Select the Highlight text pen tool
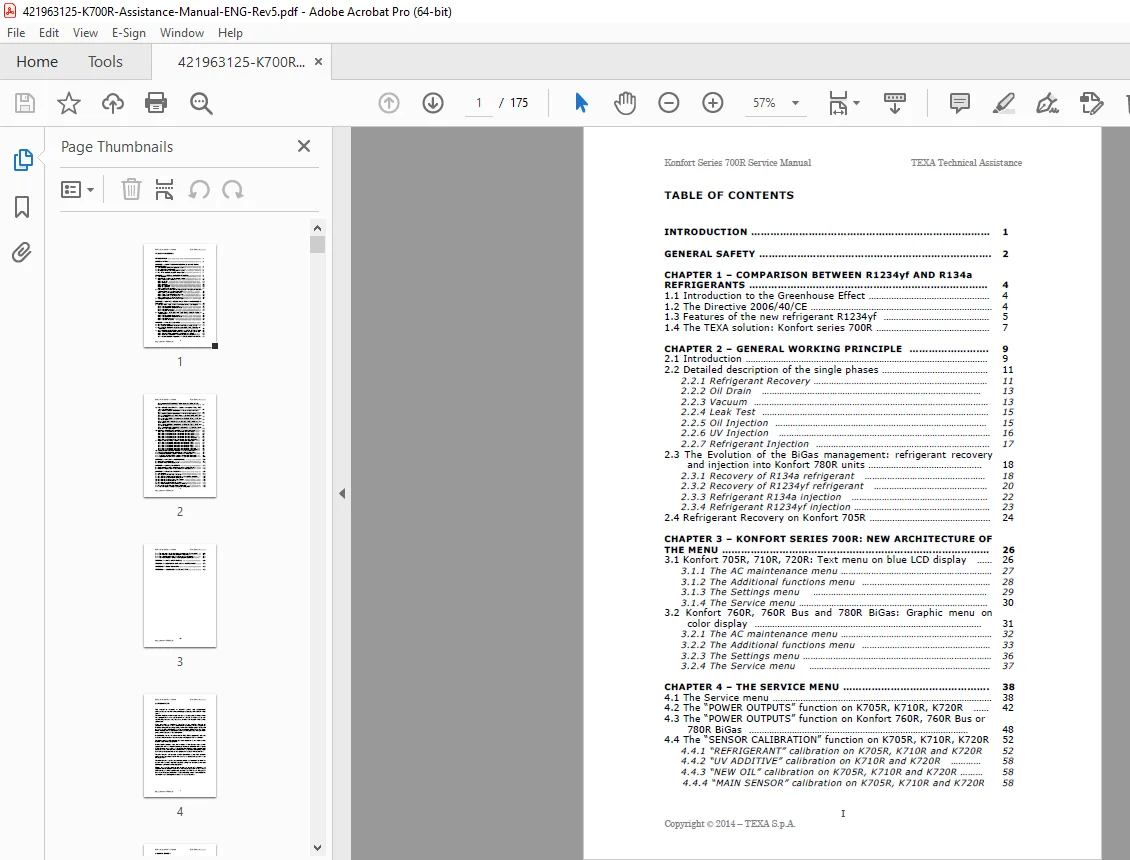This screenshot has width=1130, height=860. pos(1004,103)
